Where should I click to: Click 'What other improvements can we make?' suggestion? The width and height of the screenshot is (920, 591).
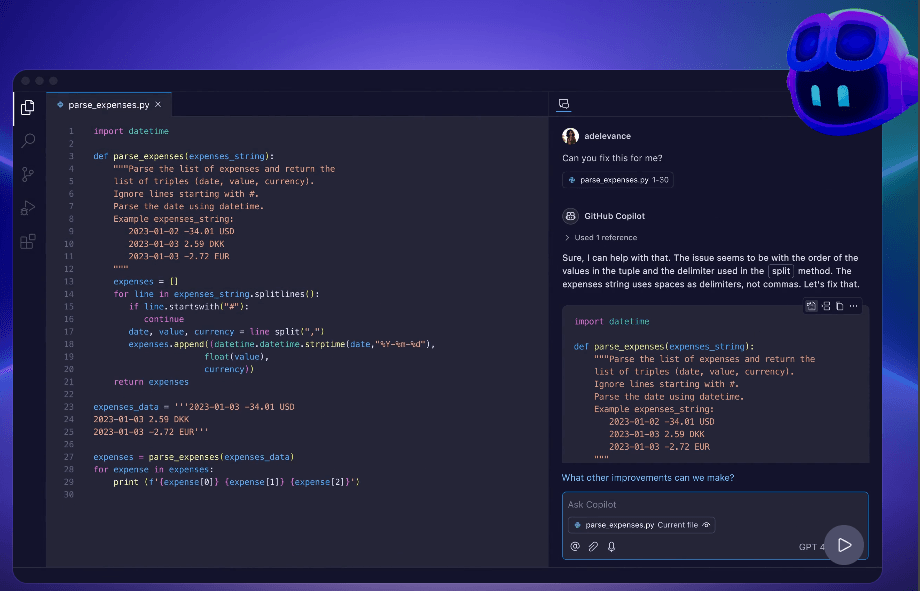click(x=648, y=478)
